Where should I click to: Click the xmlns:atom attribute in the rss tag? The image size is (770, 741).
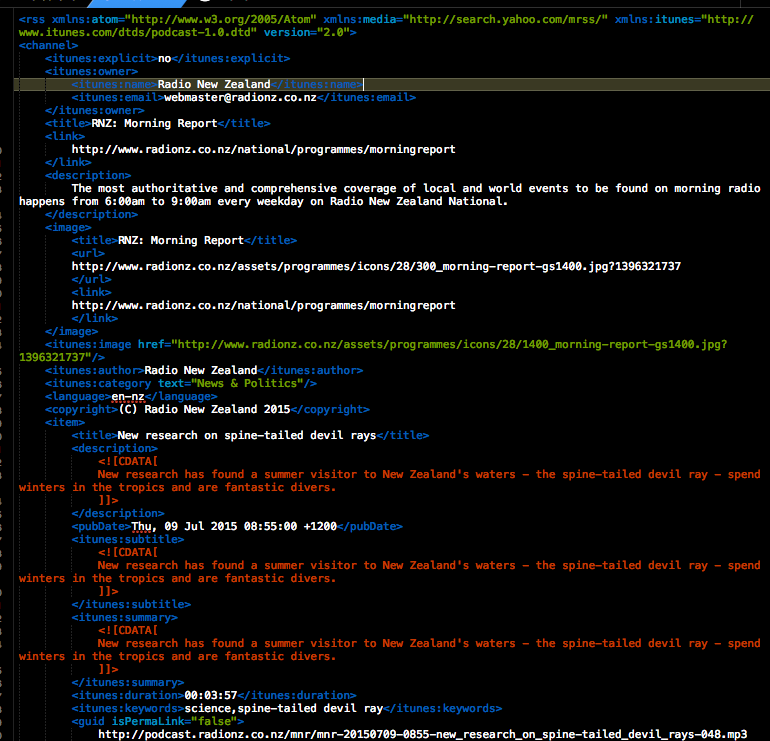184,20
